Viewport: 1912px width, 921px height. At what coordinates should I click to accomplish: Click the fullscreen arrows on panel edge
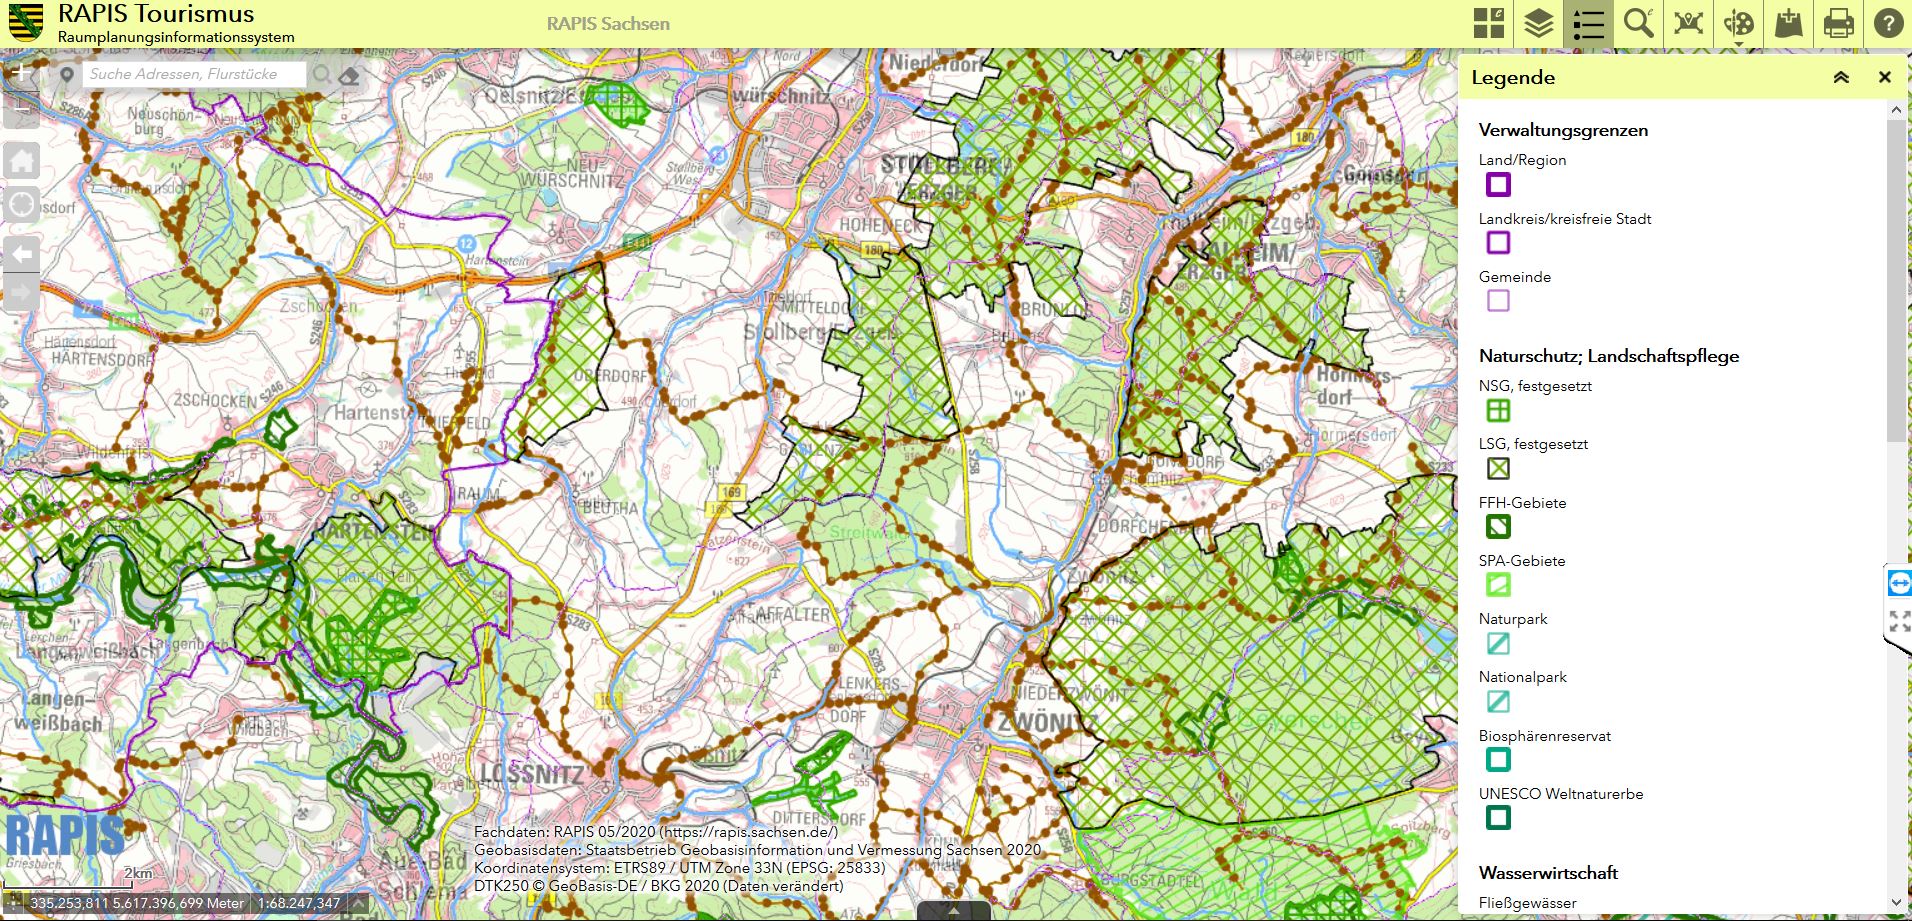click(1899, 621)
